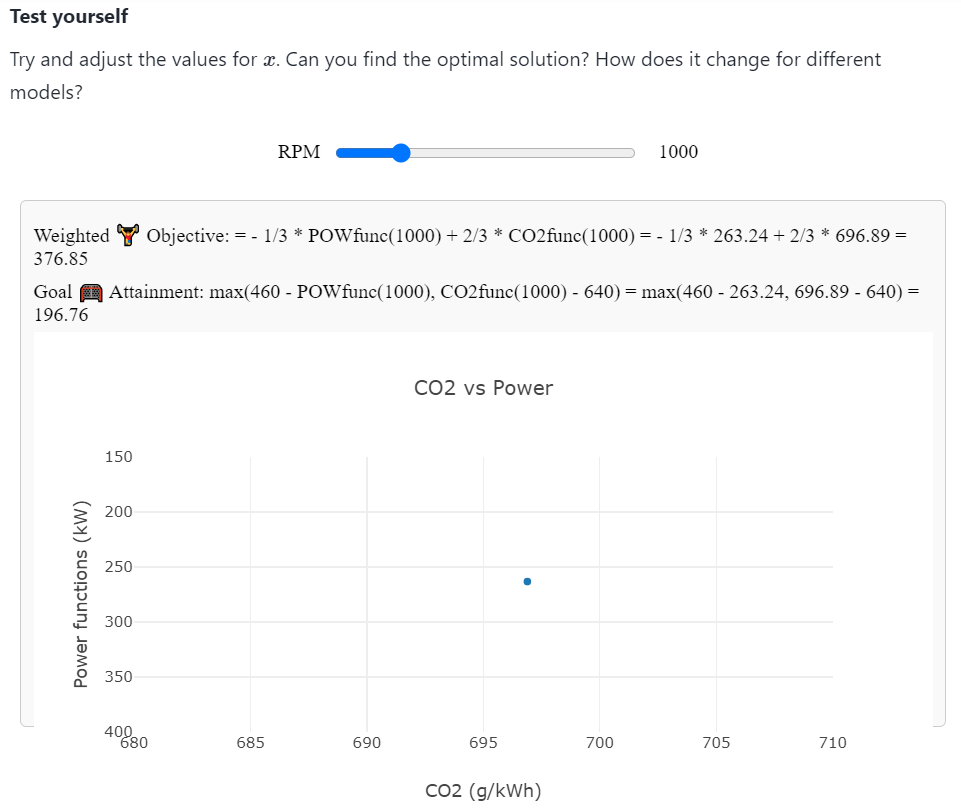Click the RPM slider label

(299, 152)
